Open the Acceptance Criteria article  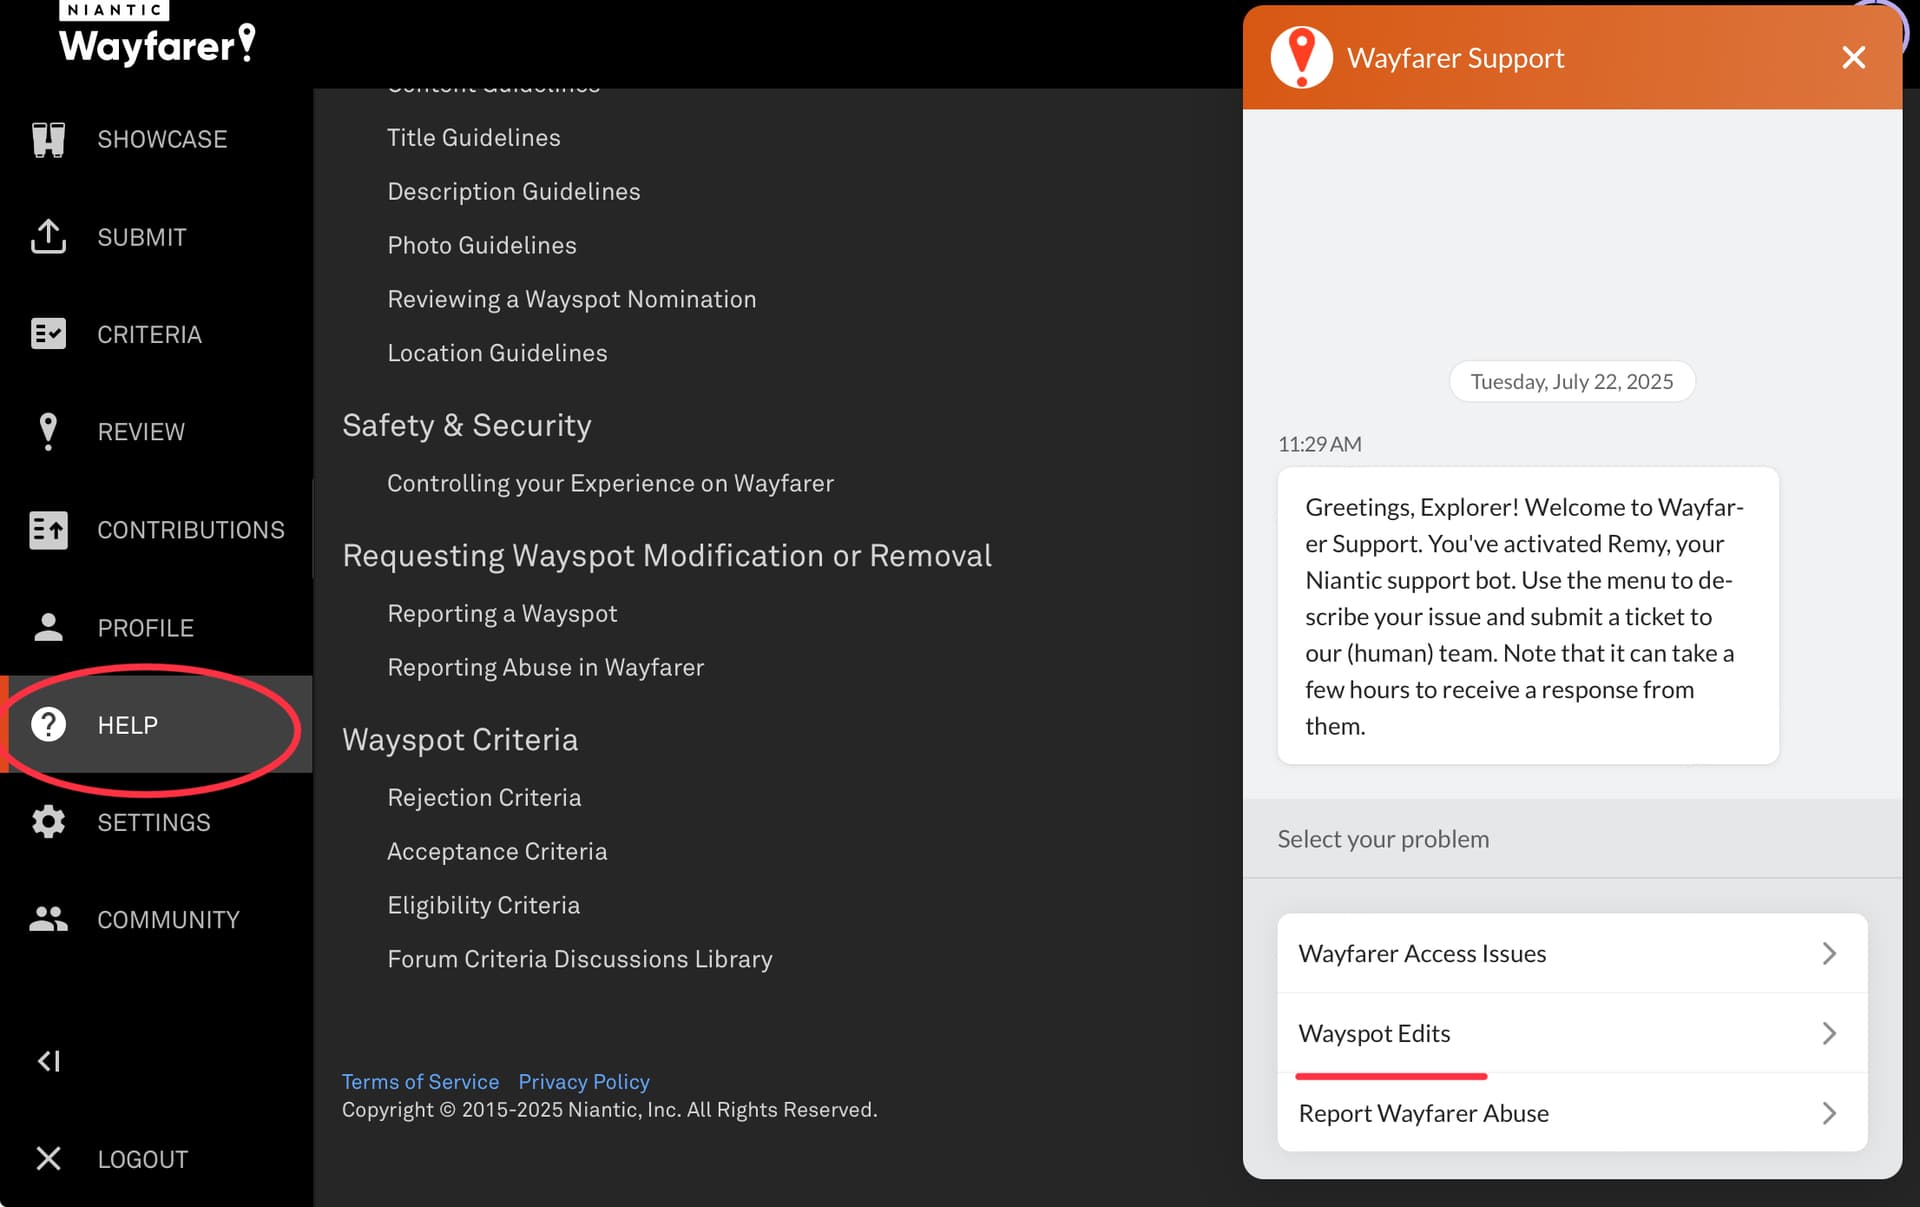point(497,851)
